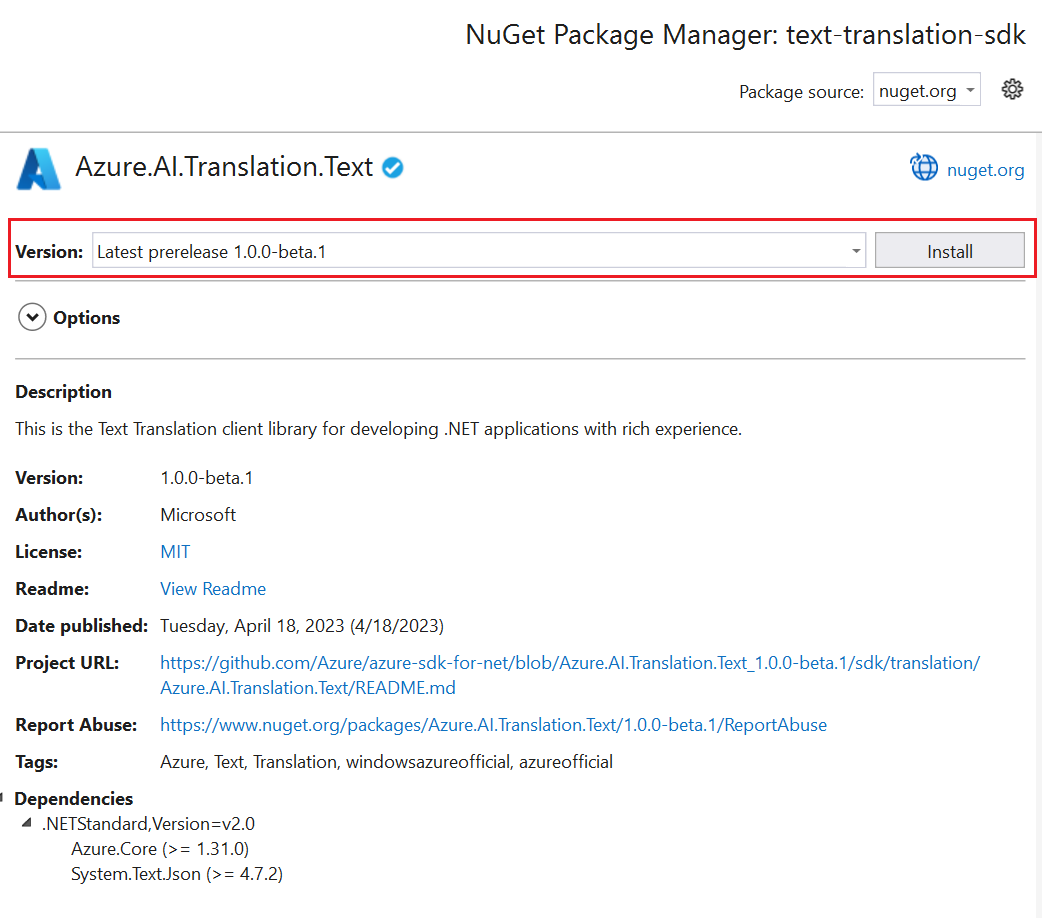The width and height of the screenshot is (1042, 918).
Task: Open the GitHub Project URL link
Action: click(567, 662)
